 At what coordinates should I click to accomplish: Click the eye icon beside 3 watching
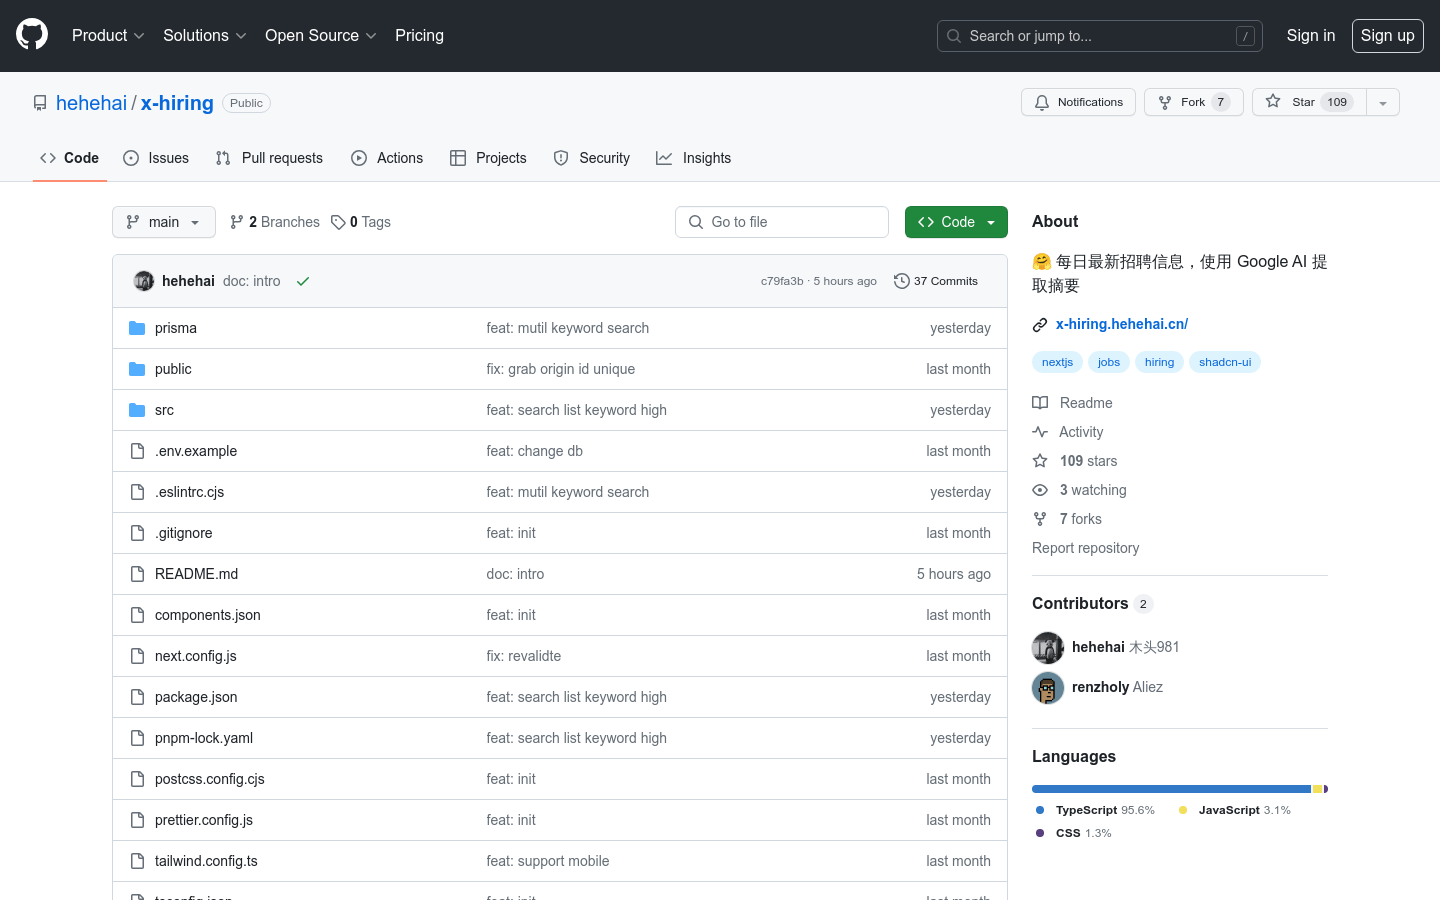pyautogui.click(x=1040, y=490)
